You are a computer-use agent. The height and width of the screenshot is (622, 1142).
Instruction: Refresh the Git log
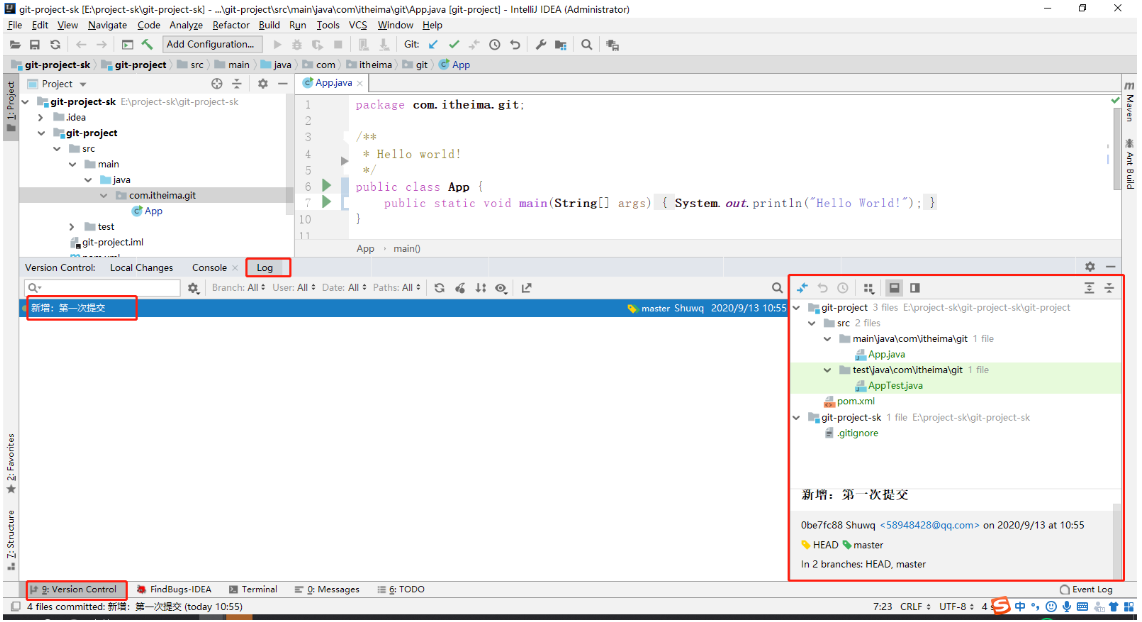439,288
